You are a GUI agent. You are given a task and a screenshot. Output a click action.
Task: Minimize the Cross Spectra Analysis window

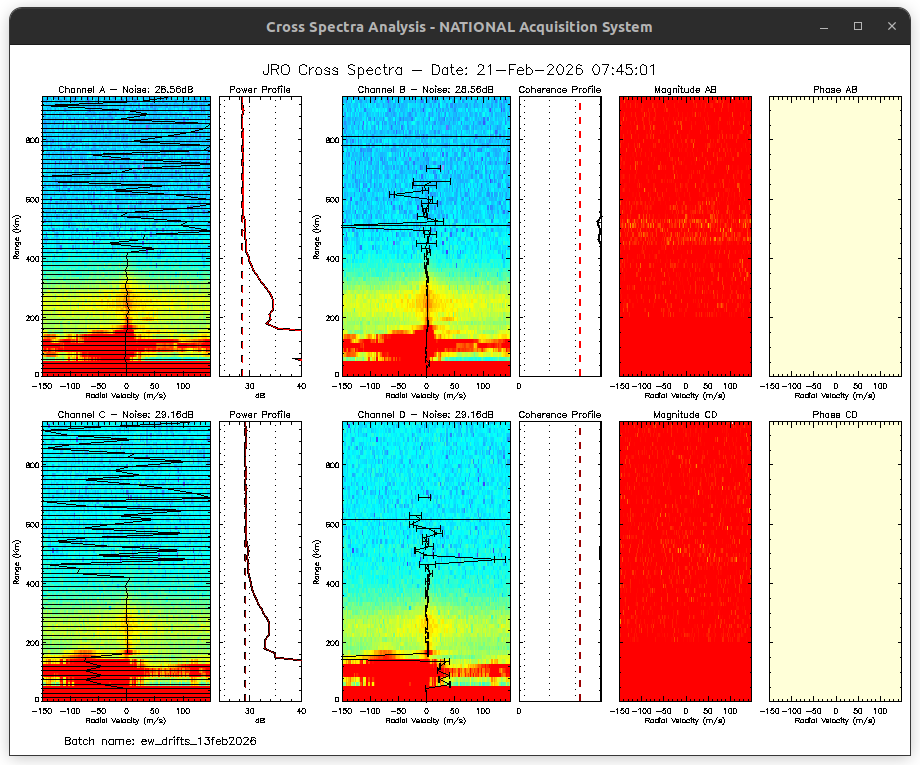[825, 26]
